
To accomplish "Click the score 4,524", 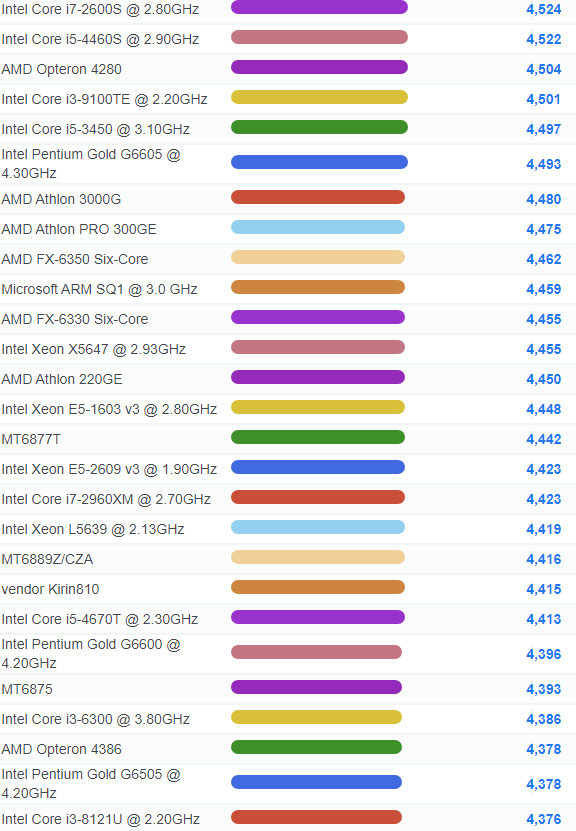I will [543, 10].
